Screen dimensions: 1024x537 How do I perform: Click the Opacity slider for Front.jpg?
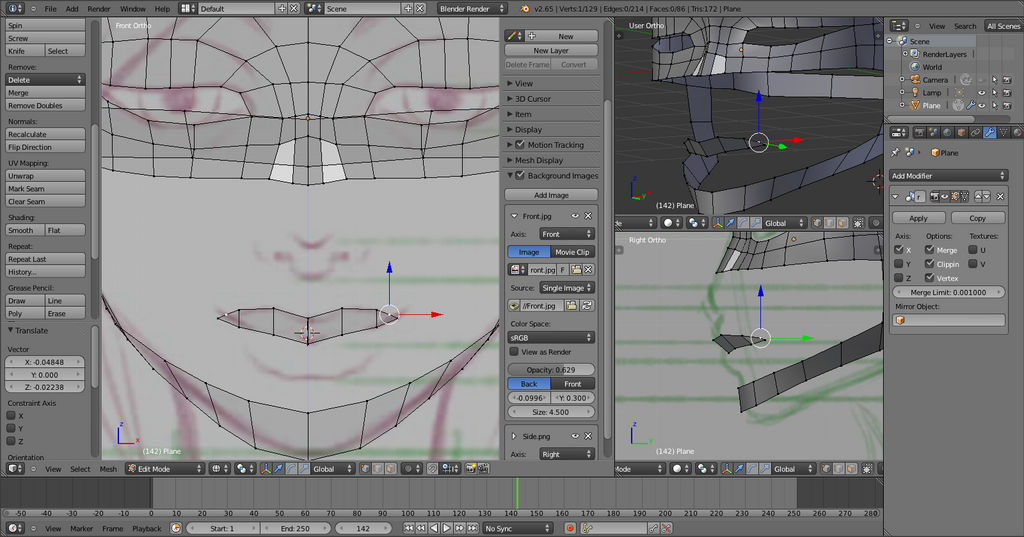[x=552, y=370]
